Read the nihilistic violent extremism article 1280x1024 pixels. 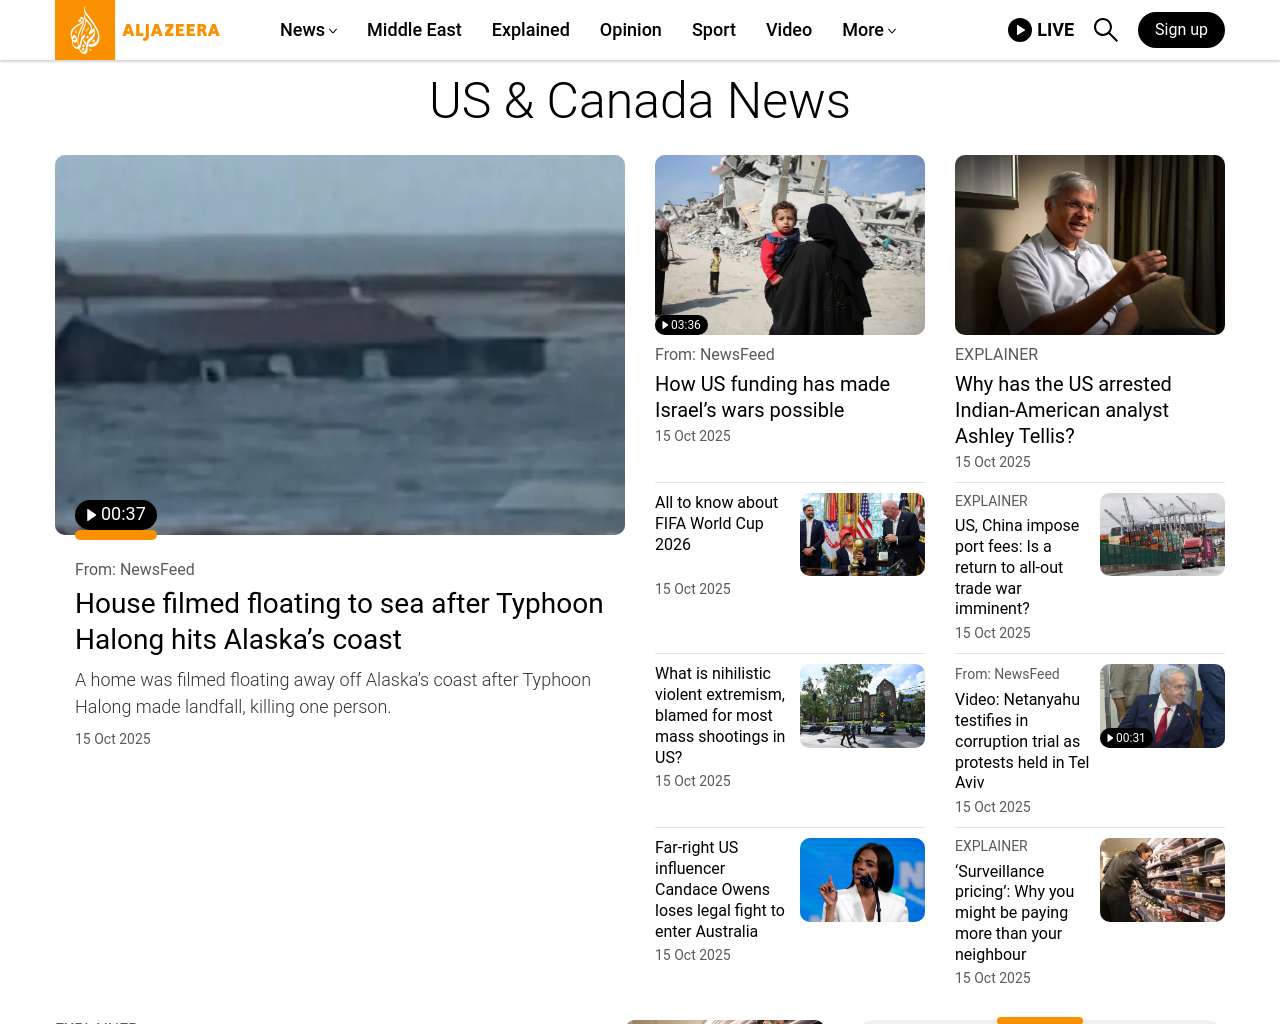pyautogui.click(x=720, y=715)
